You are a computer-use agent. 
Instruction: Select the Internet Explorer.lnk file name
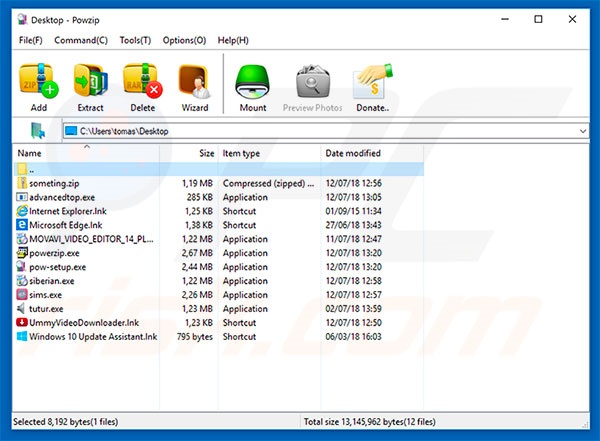tap(68, 211)
